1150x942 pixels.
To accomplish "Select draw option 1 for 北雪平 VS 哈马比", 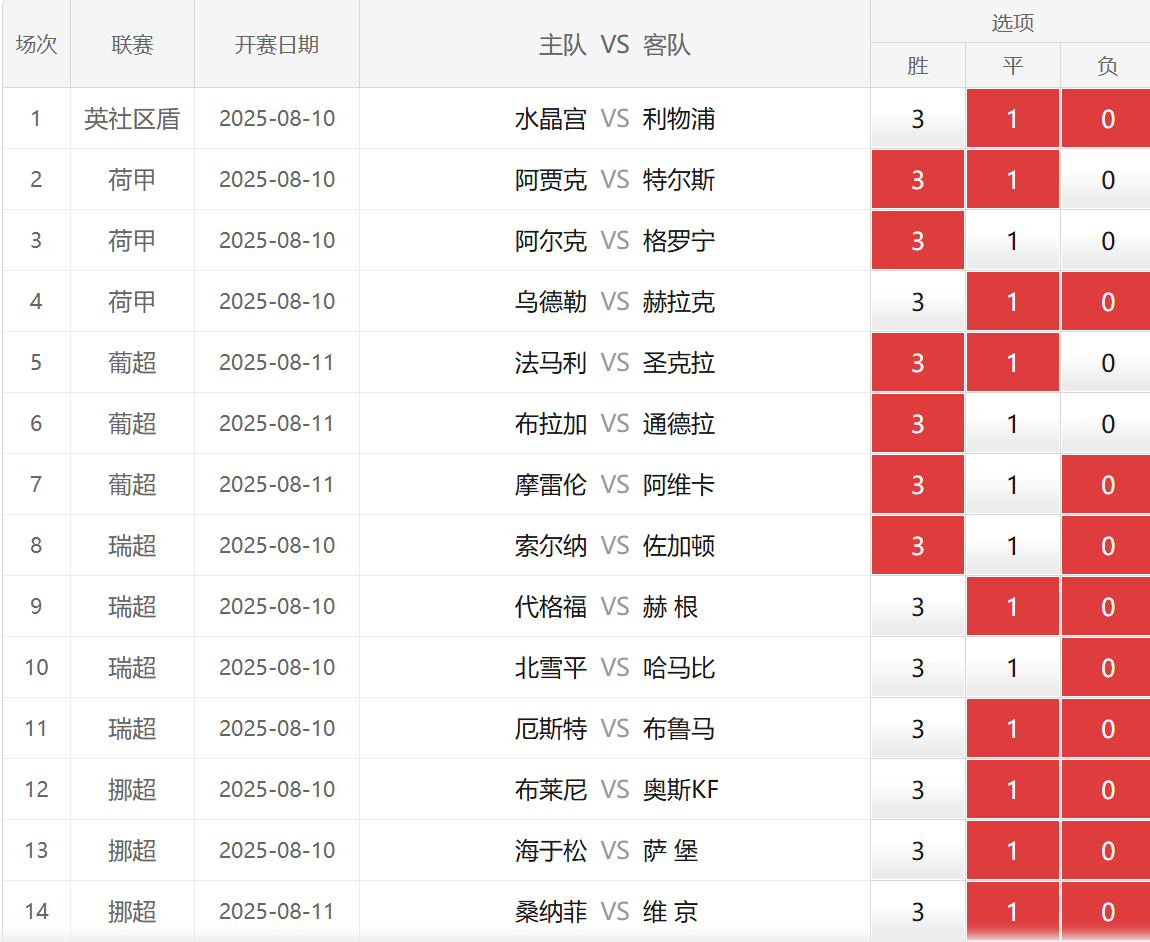I will click(x=1013, y=667).
